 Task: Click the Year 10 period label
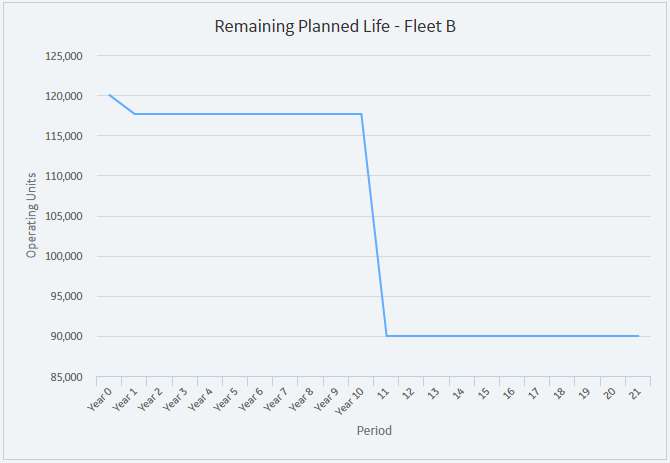(x=349, y=401)
